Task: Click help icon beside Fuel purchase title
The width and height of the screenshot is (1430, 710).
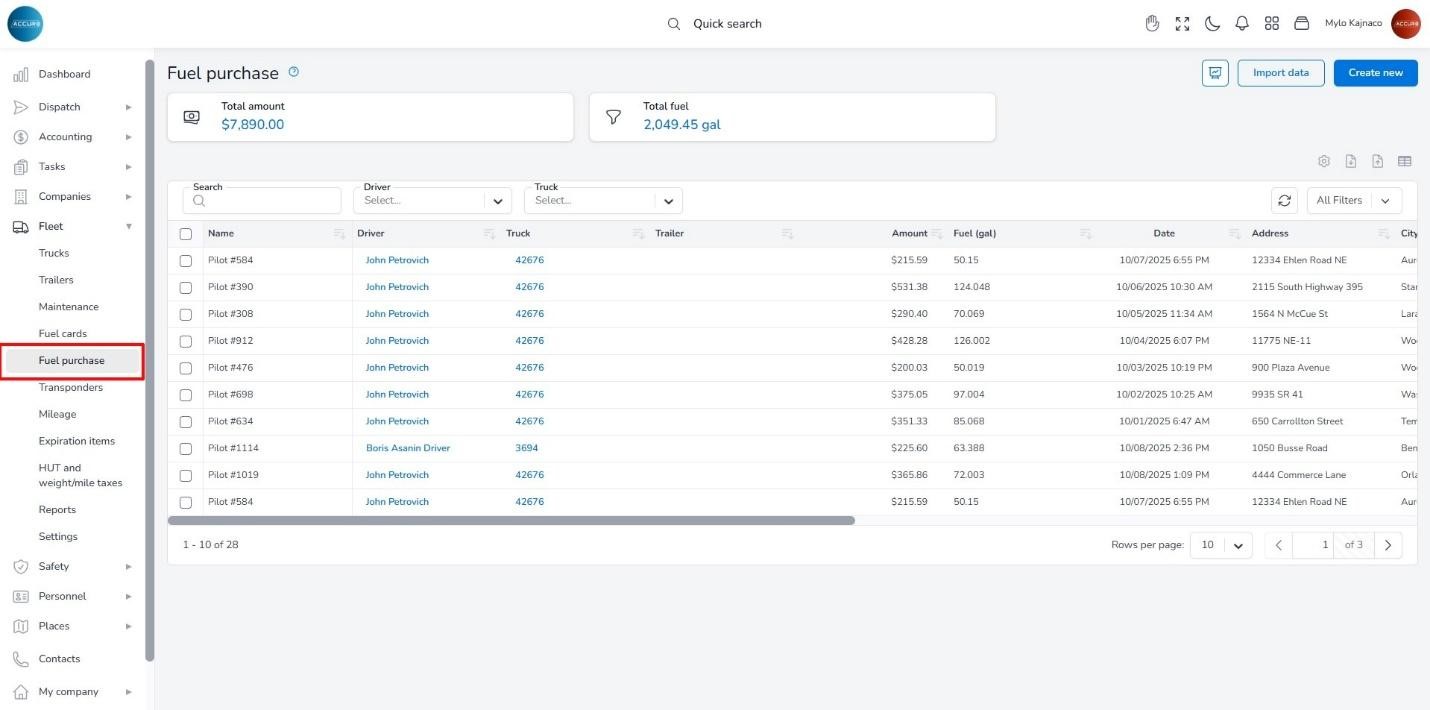Action: [x=293, y=72]
